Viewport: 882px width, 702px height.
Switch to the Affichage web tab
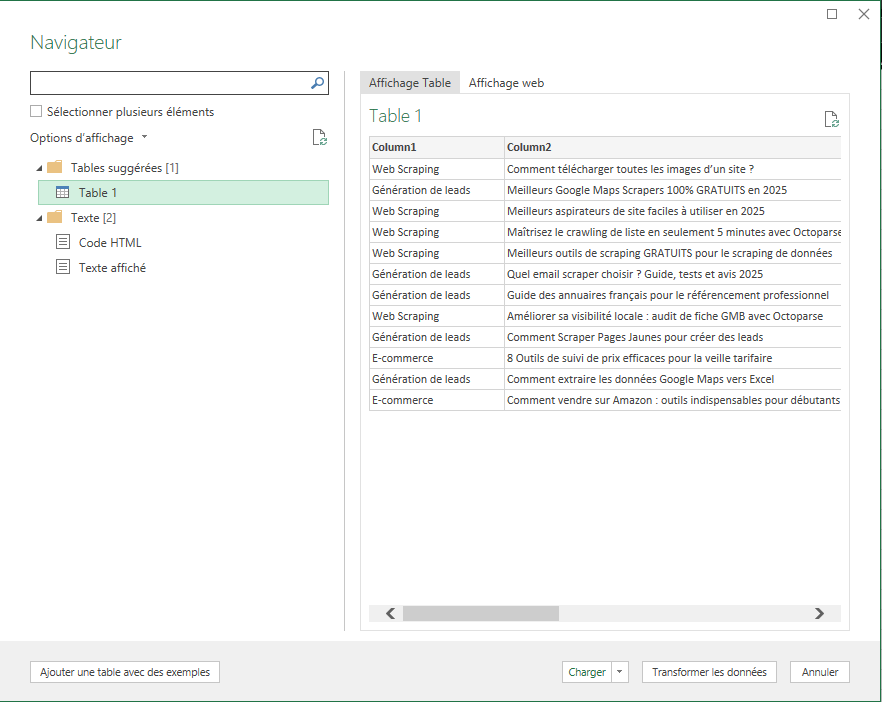(506, 83)
